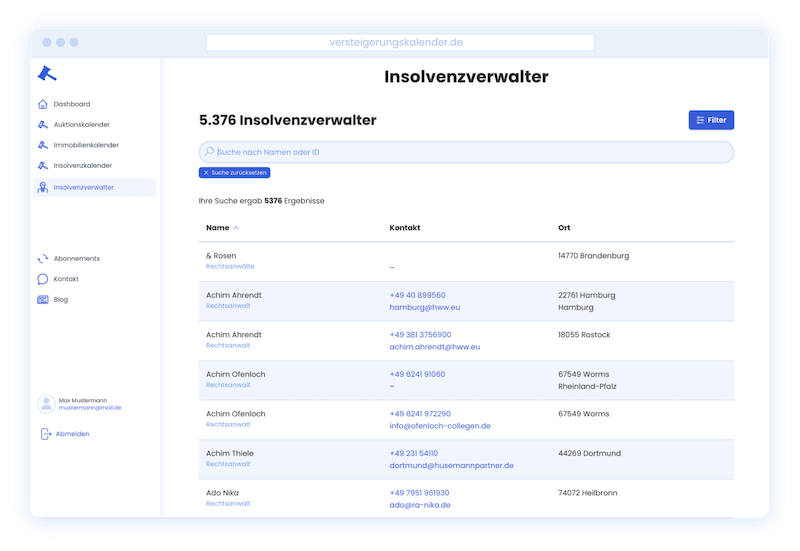The height and width of the screenshot is (551, 800).
Task: Click Max Mustermann user avatar
Action: click(46, 404)
